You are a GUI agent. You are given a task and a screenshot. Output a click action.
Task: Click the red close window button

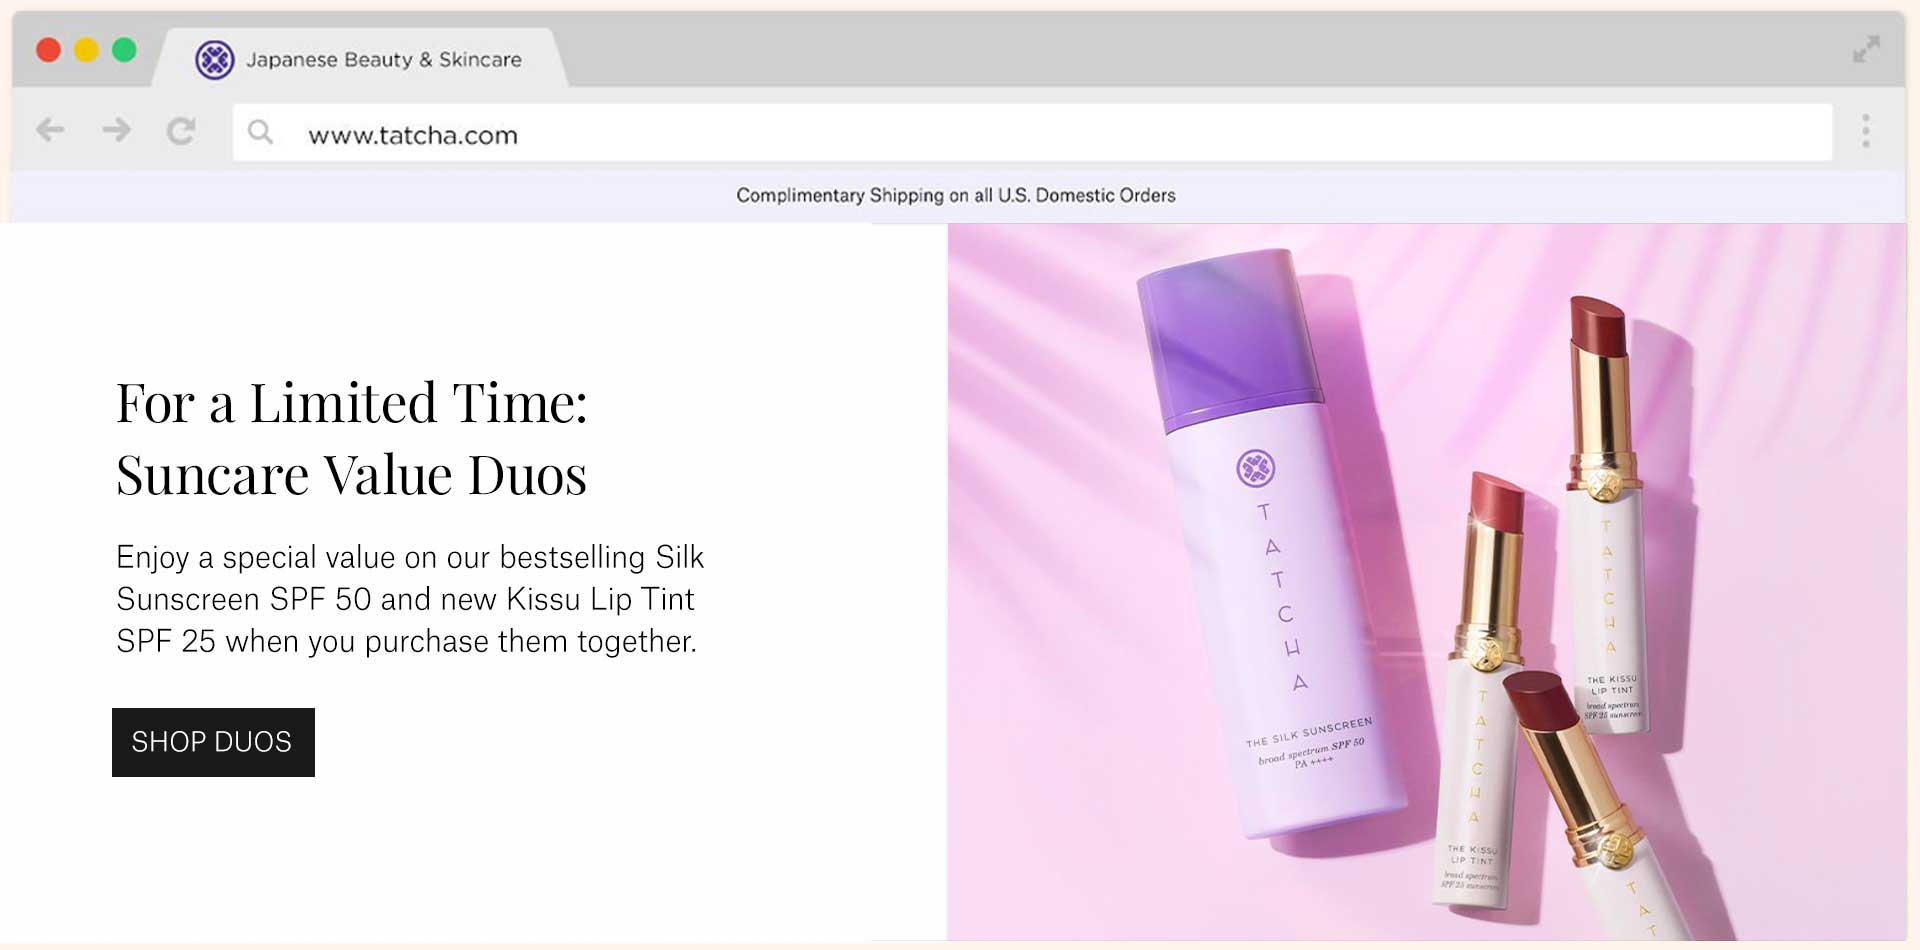pos(48,50)
